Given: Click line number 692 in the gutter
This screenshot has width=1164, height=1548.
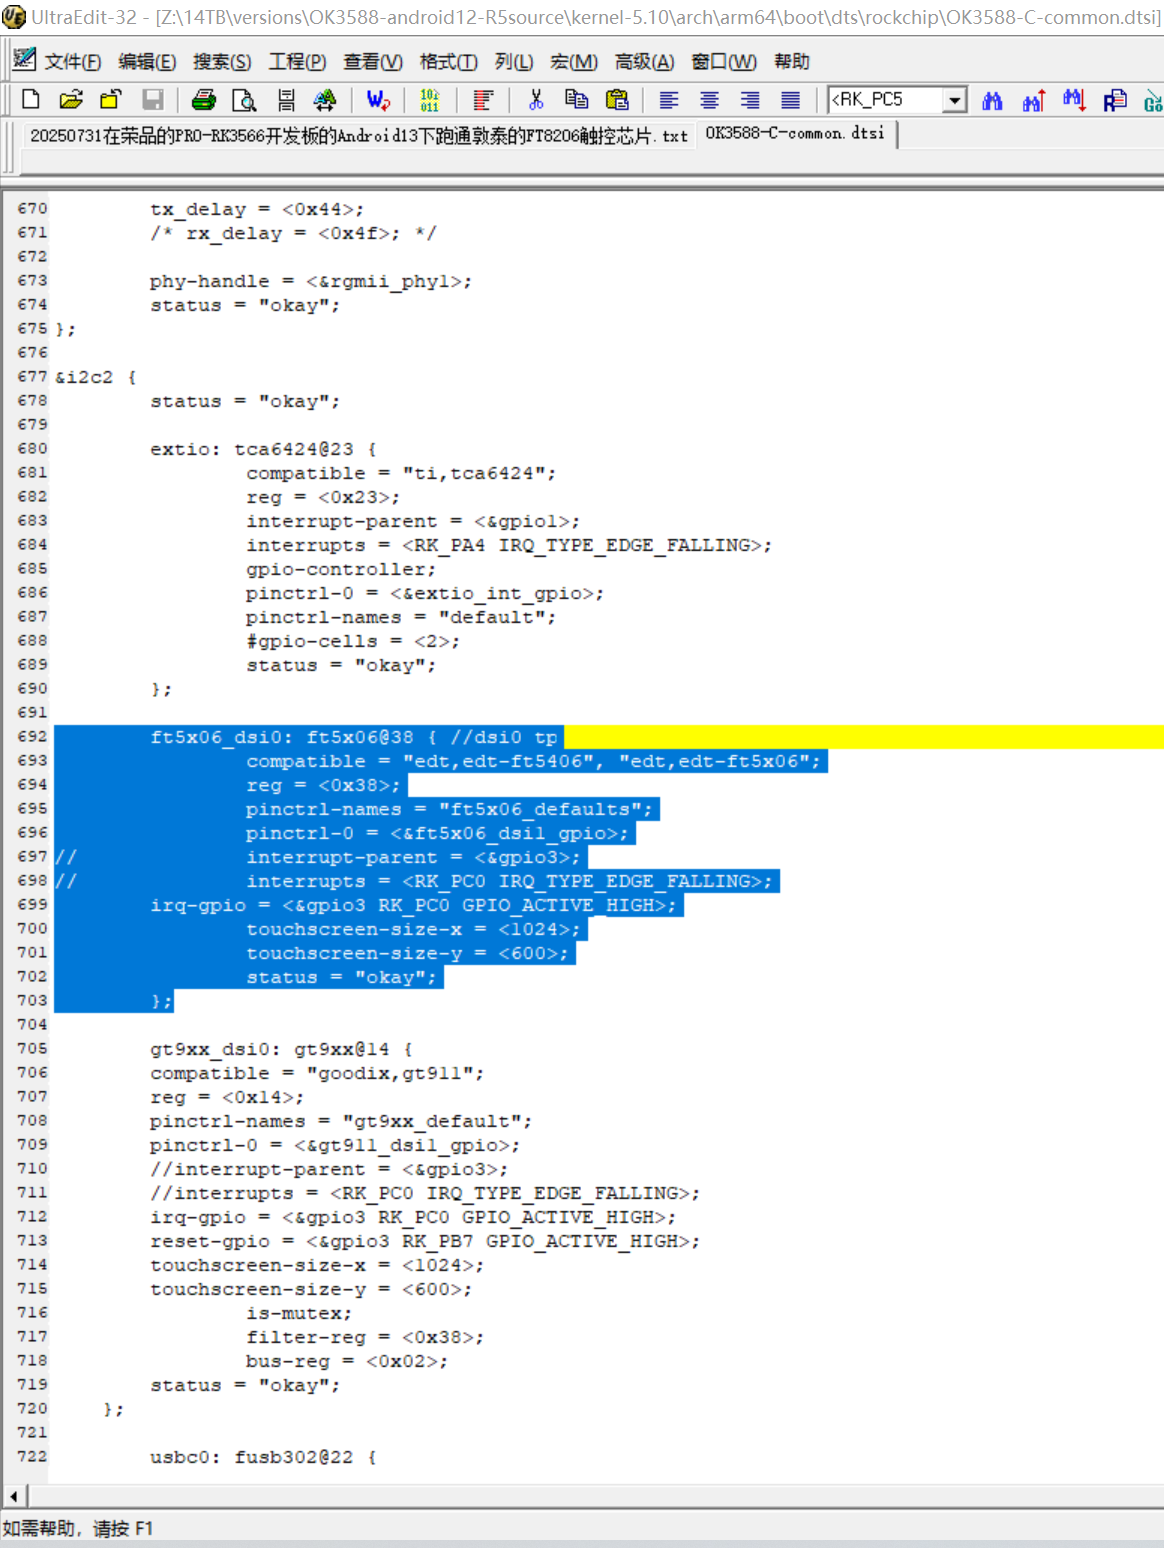Looking at the screenshot, I should coord(32,737).
